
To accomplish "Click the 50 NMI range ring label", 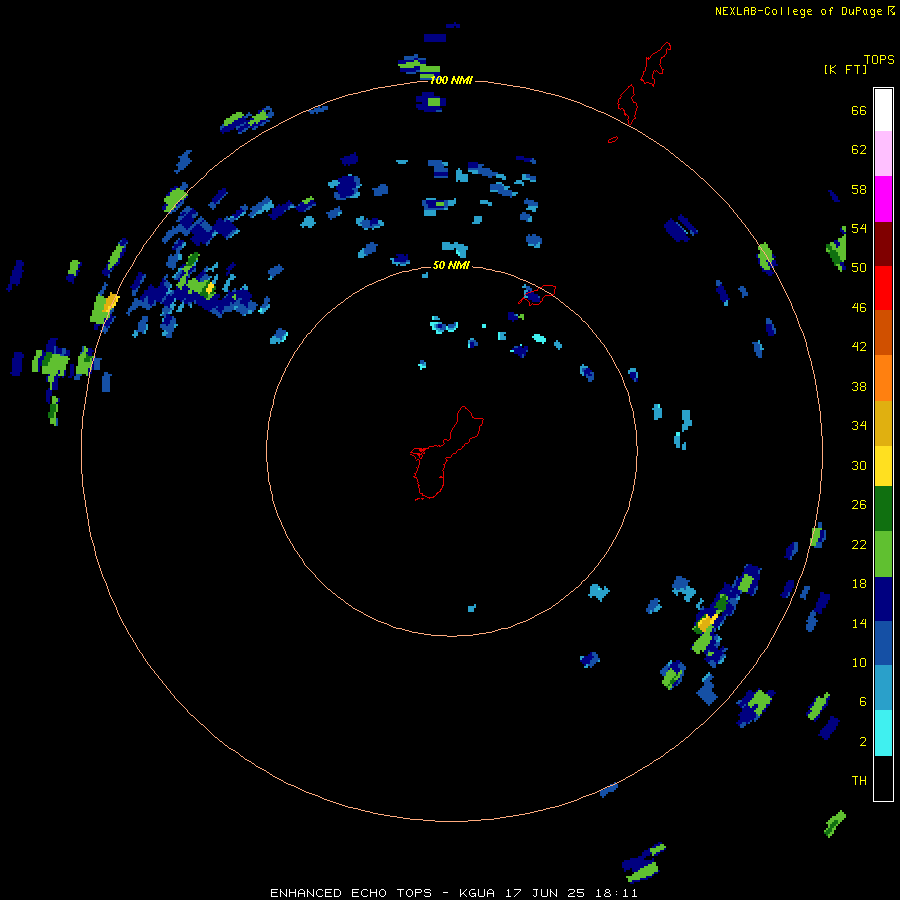I will [x=451, y=265].
